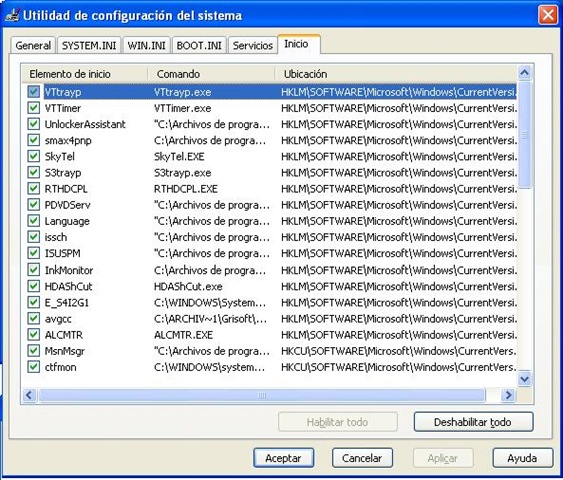
Task: Select the ALCMTR.EXE command text
Action: pos(183,335)
